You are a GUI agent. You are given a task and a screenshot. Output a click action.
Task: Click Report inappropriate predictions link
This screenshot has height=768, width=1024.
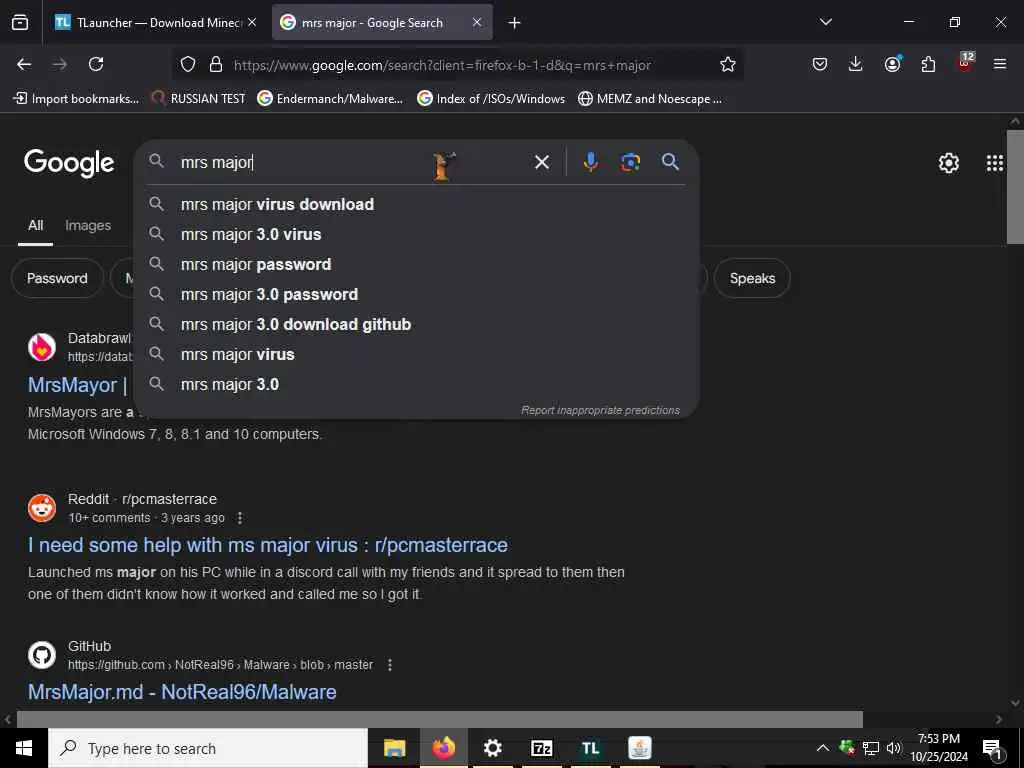tap(600, 410)
